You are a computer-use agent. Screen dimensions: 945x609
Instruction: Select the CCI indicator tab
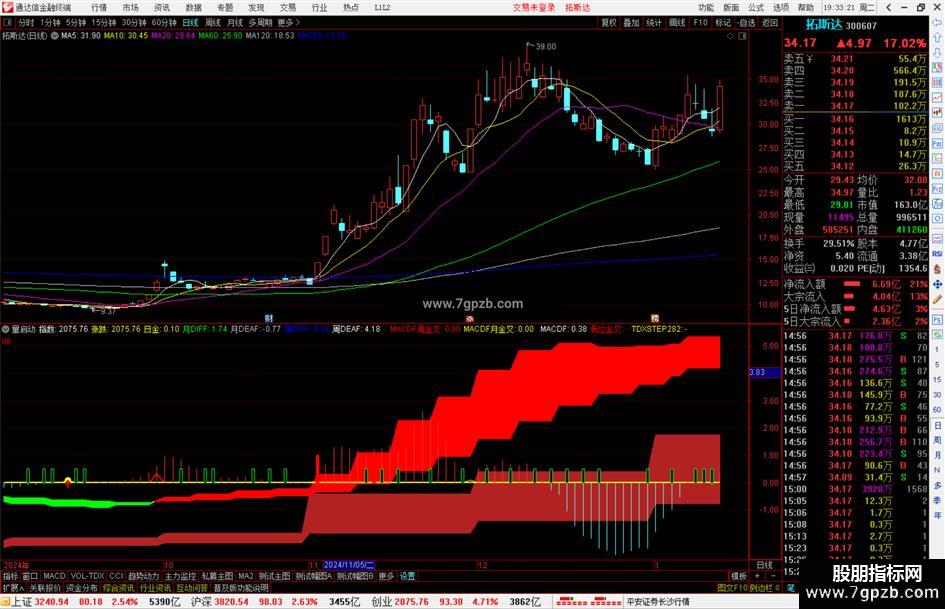[x=116, y=576]
